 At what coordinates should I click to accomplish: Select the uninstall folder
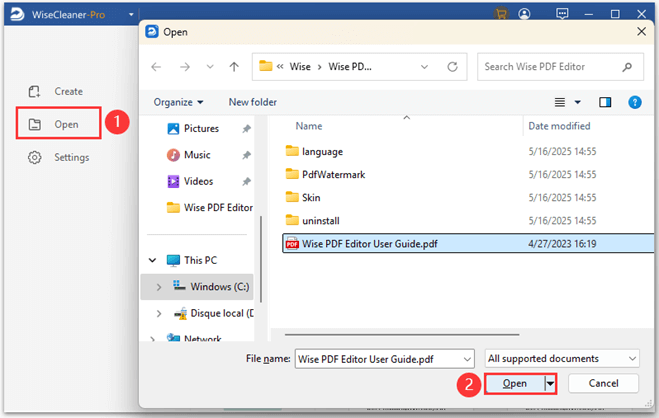tap(321, 221)
